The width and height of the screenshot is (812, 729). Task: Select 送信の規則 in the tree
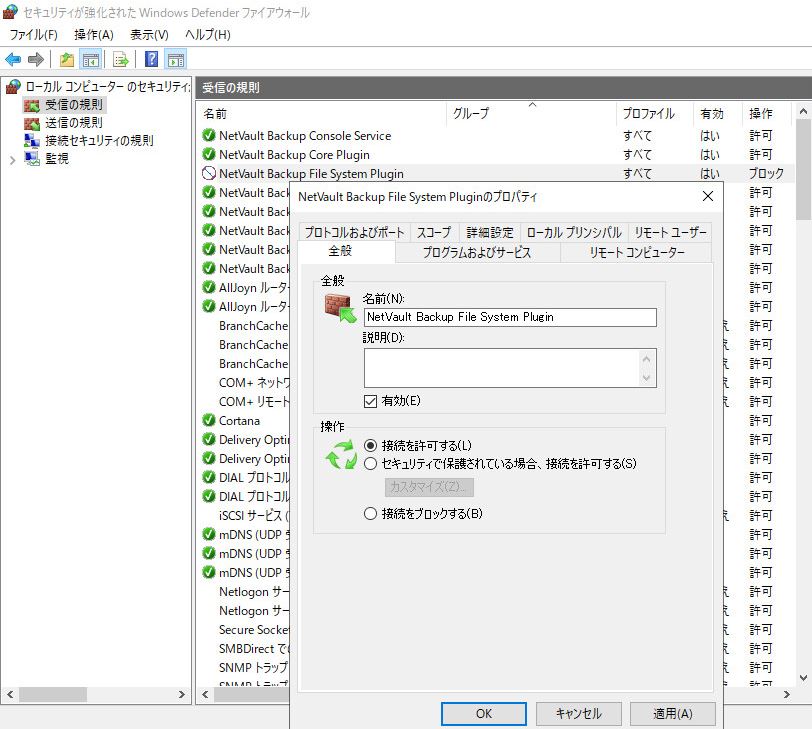[x=74, y=123]
